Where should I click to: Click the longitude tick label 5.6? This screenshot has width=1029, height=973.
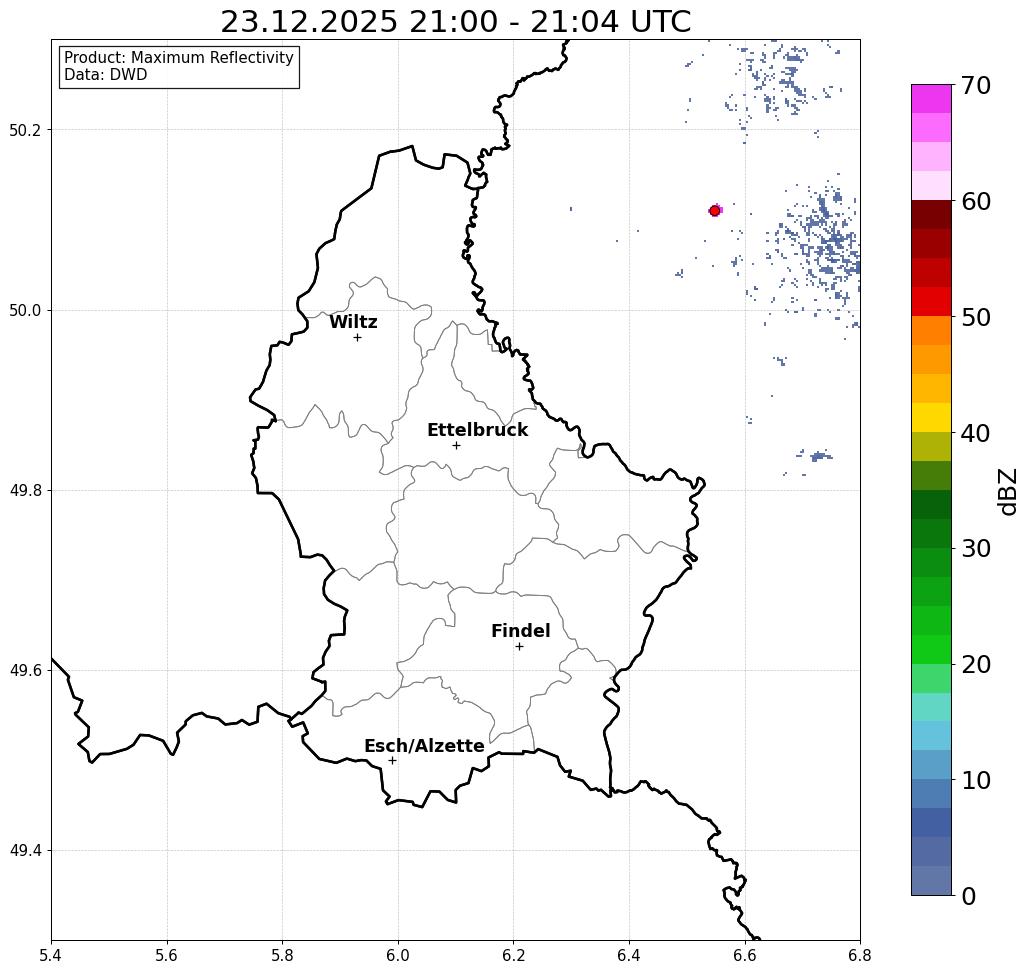(167, 955)
